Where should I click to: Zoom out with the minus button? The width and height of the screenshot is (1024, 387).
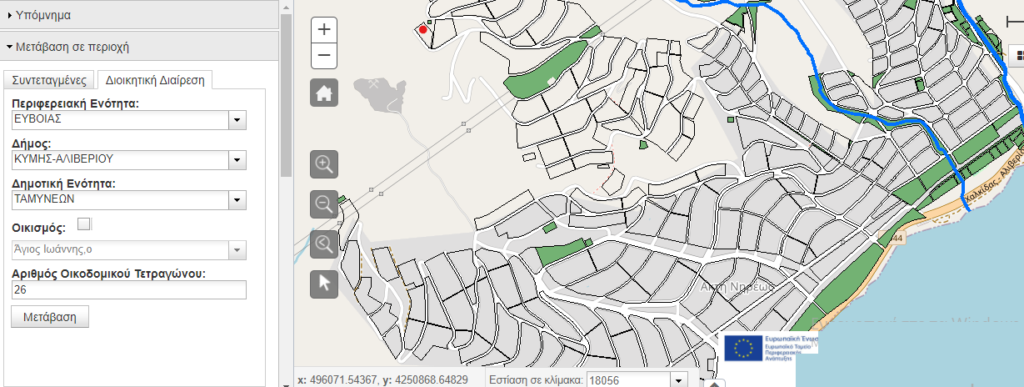[x=324, y=55]
